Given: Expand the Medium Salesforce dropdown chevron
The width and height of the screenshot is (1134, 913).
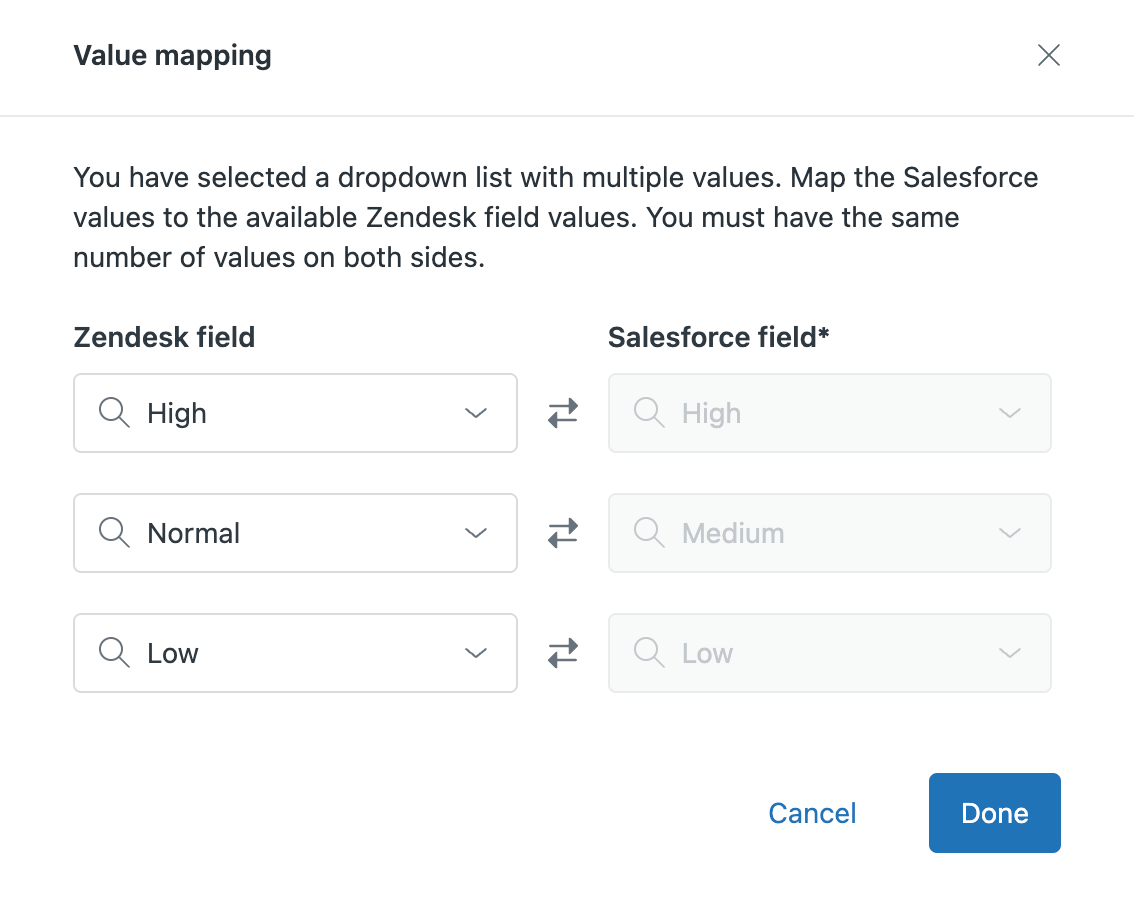Looking at the screenshot, I should pos(1010,532).
